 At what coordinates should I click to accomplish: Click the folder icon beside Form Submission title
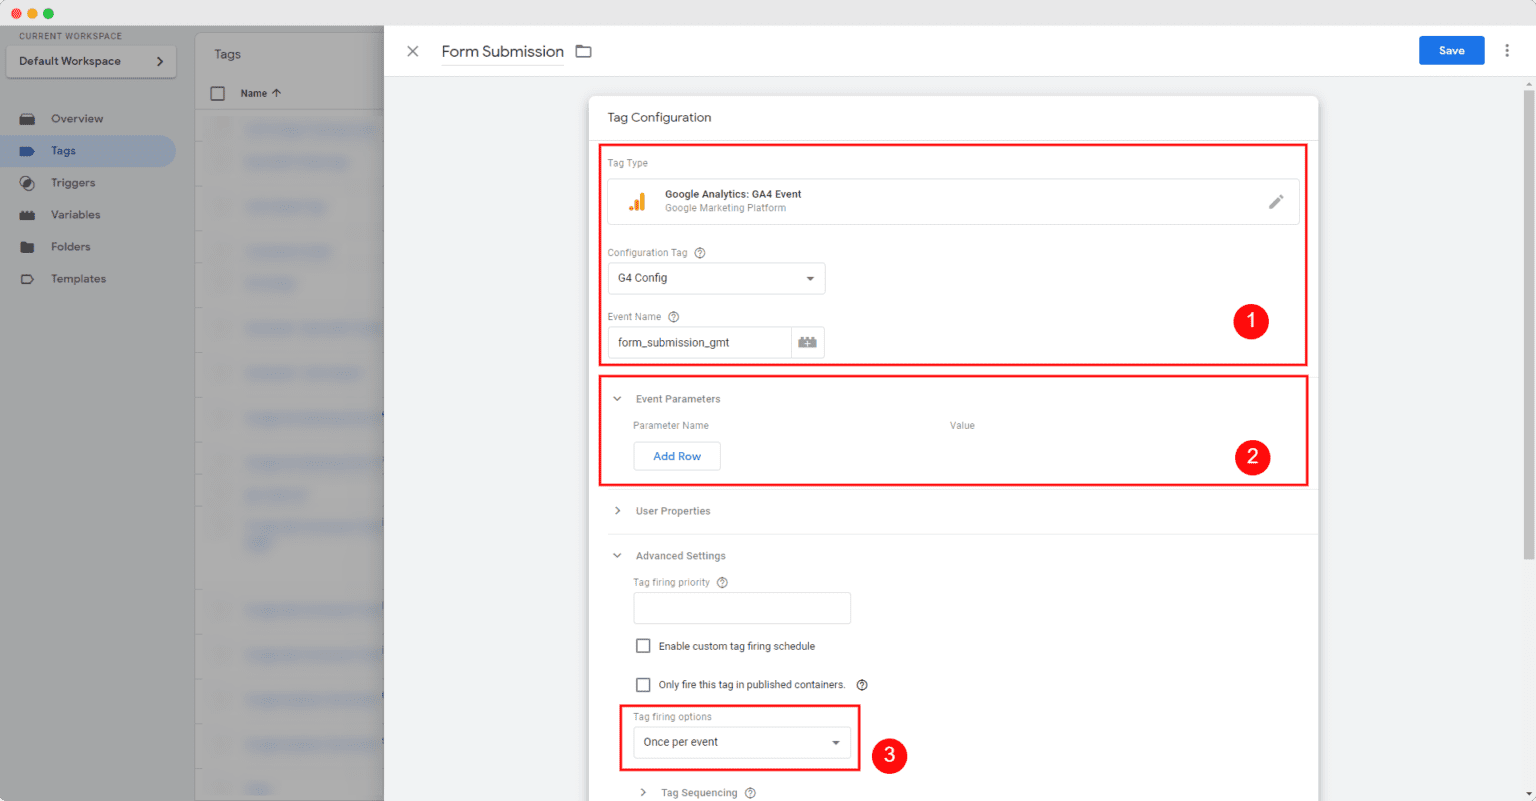point(584,50)
